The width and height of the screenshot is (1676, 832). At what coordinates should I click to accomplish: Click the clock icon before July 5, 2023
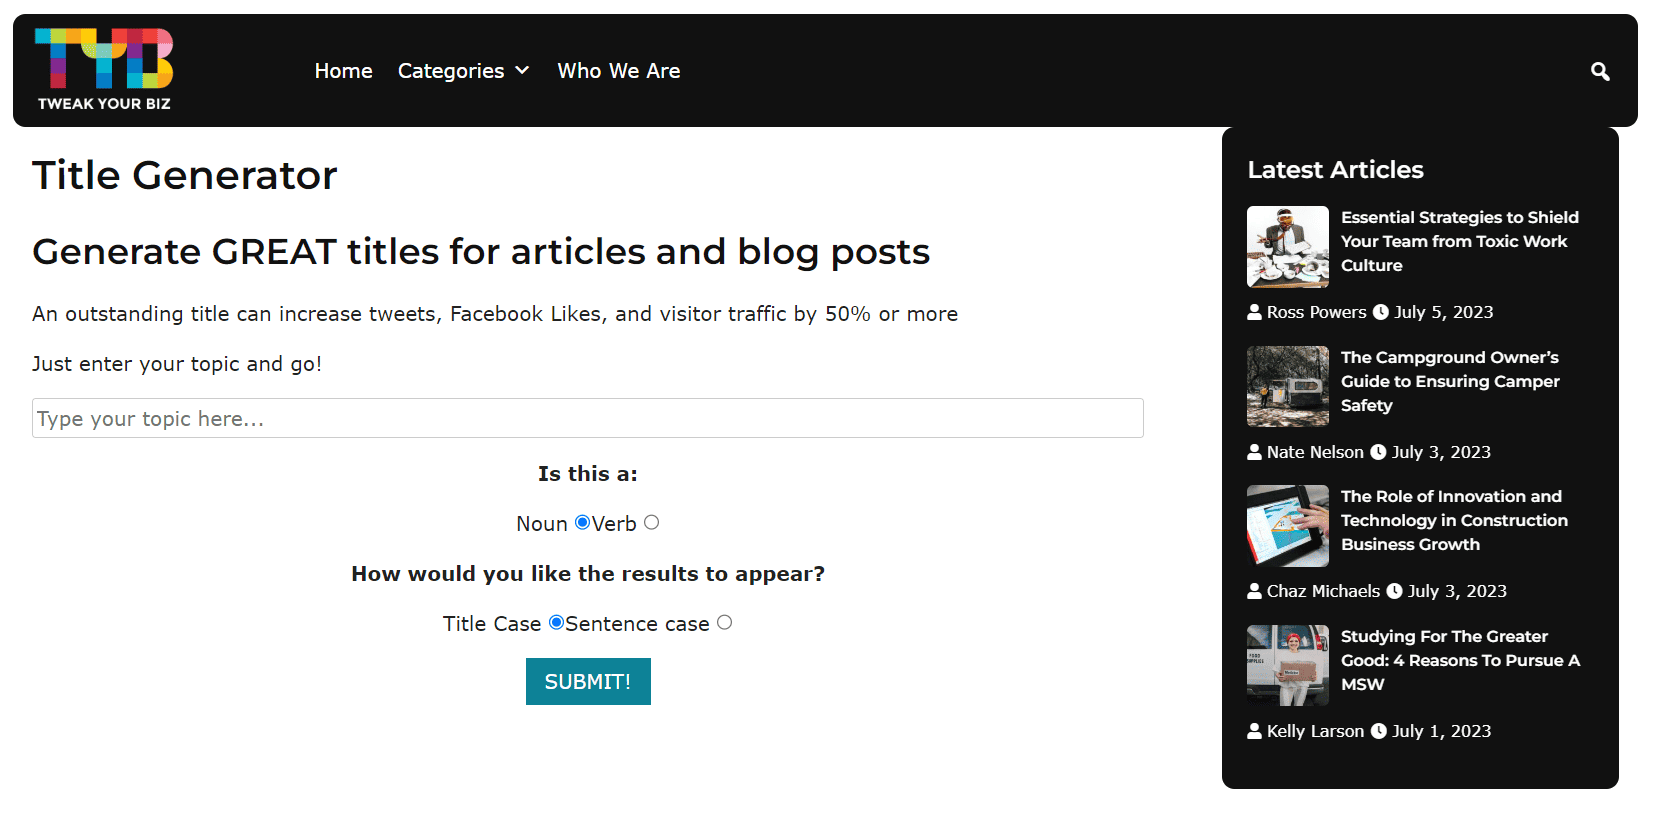[1381, 312]
